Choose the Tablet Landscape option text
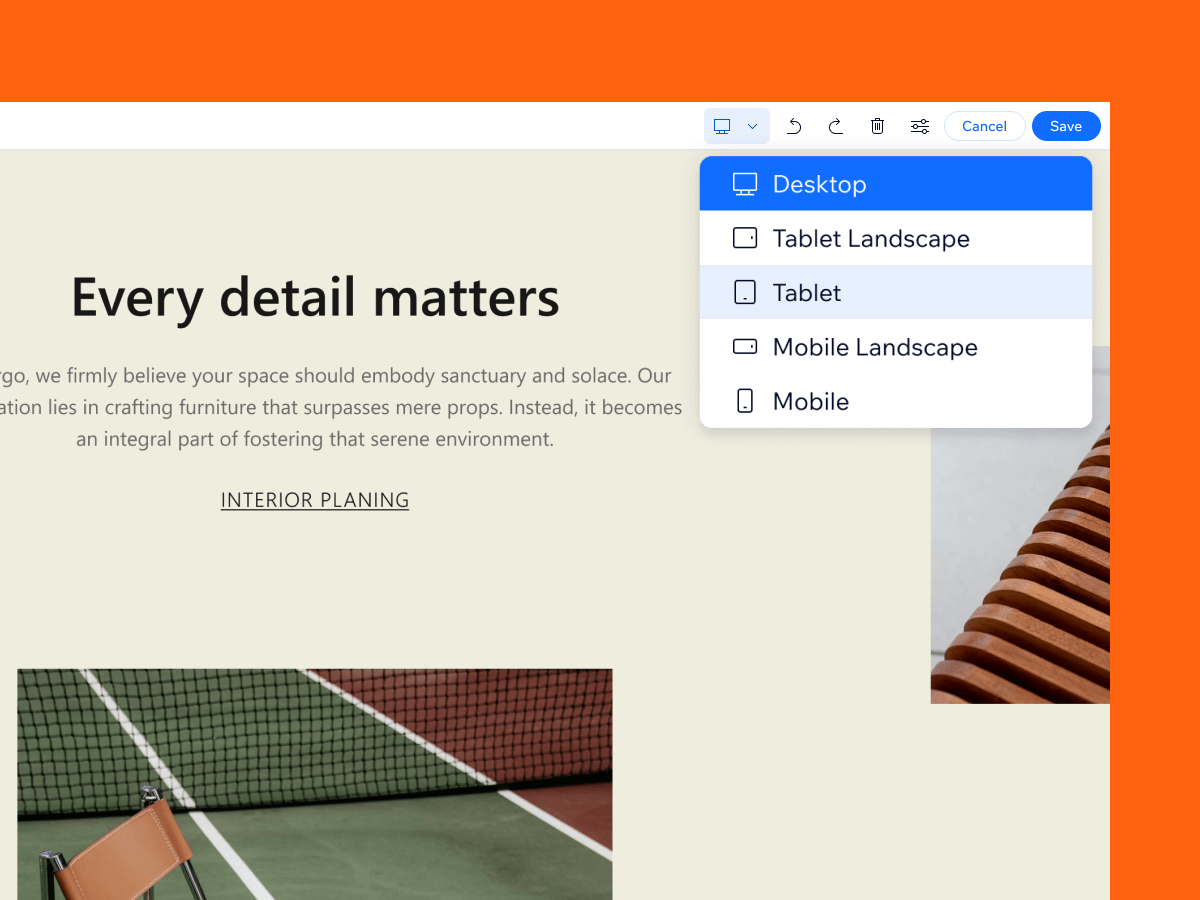 click(871, 238)
